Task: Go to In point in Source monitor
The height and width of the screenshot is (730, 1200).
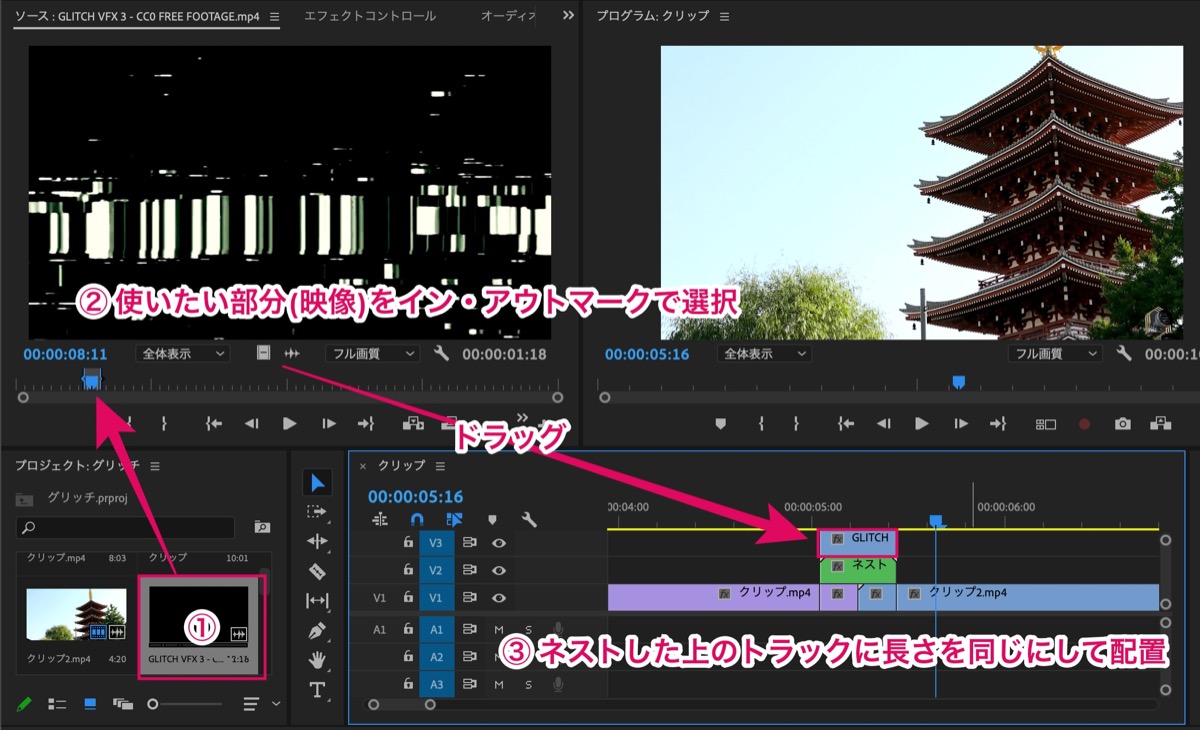Action: click(x=213, y=424)
